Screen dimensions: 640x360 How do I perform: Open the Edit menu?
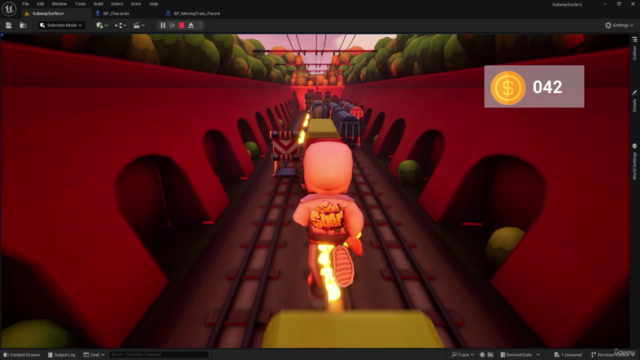tap(40, 4)
